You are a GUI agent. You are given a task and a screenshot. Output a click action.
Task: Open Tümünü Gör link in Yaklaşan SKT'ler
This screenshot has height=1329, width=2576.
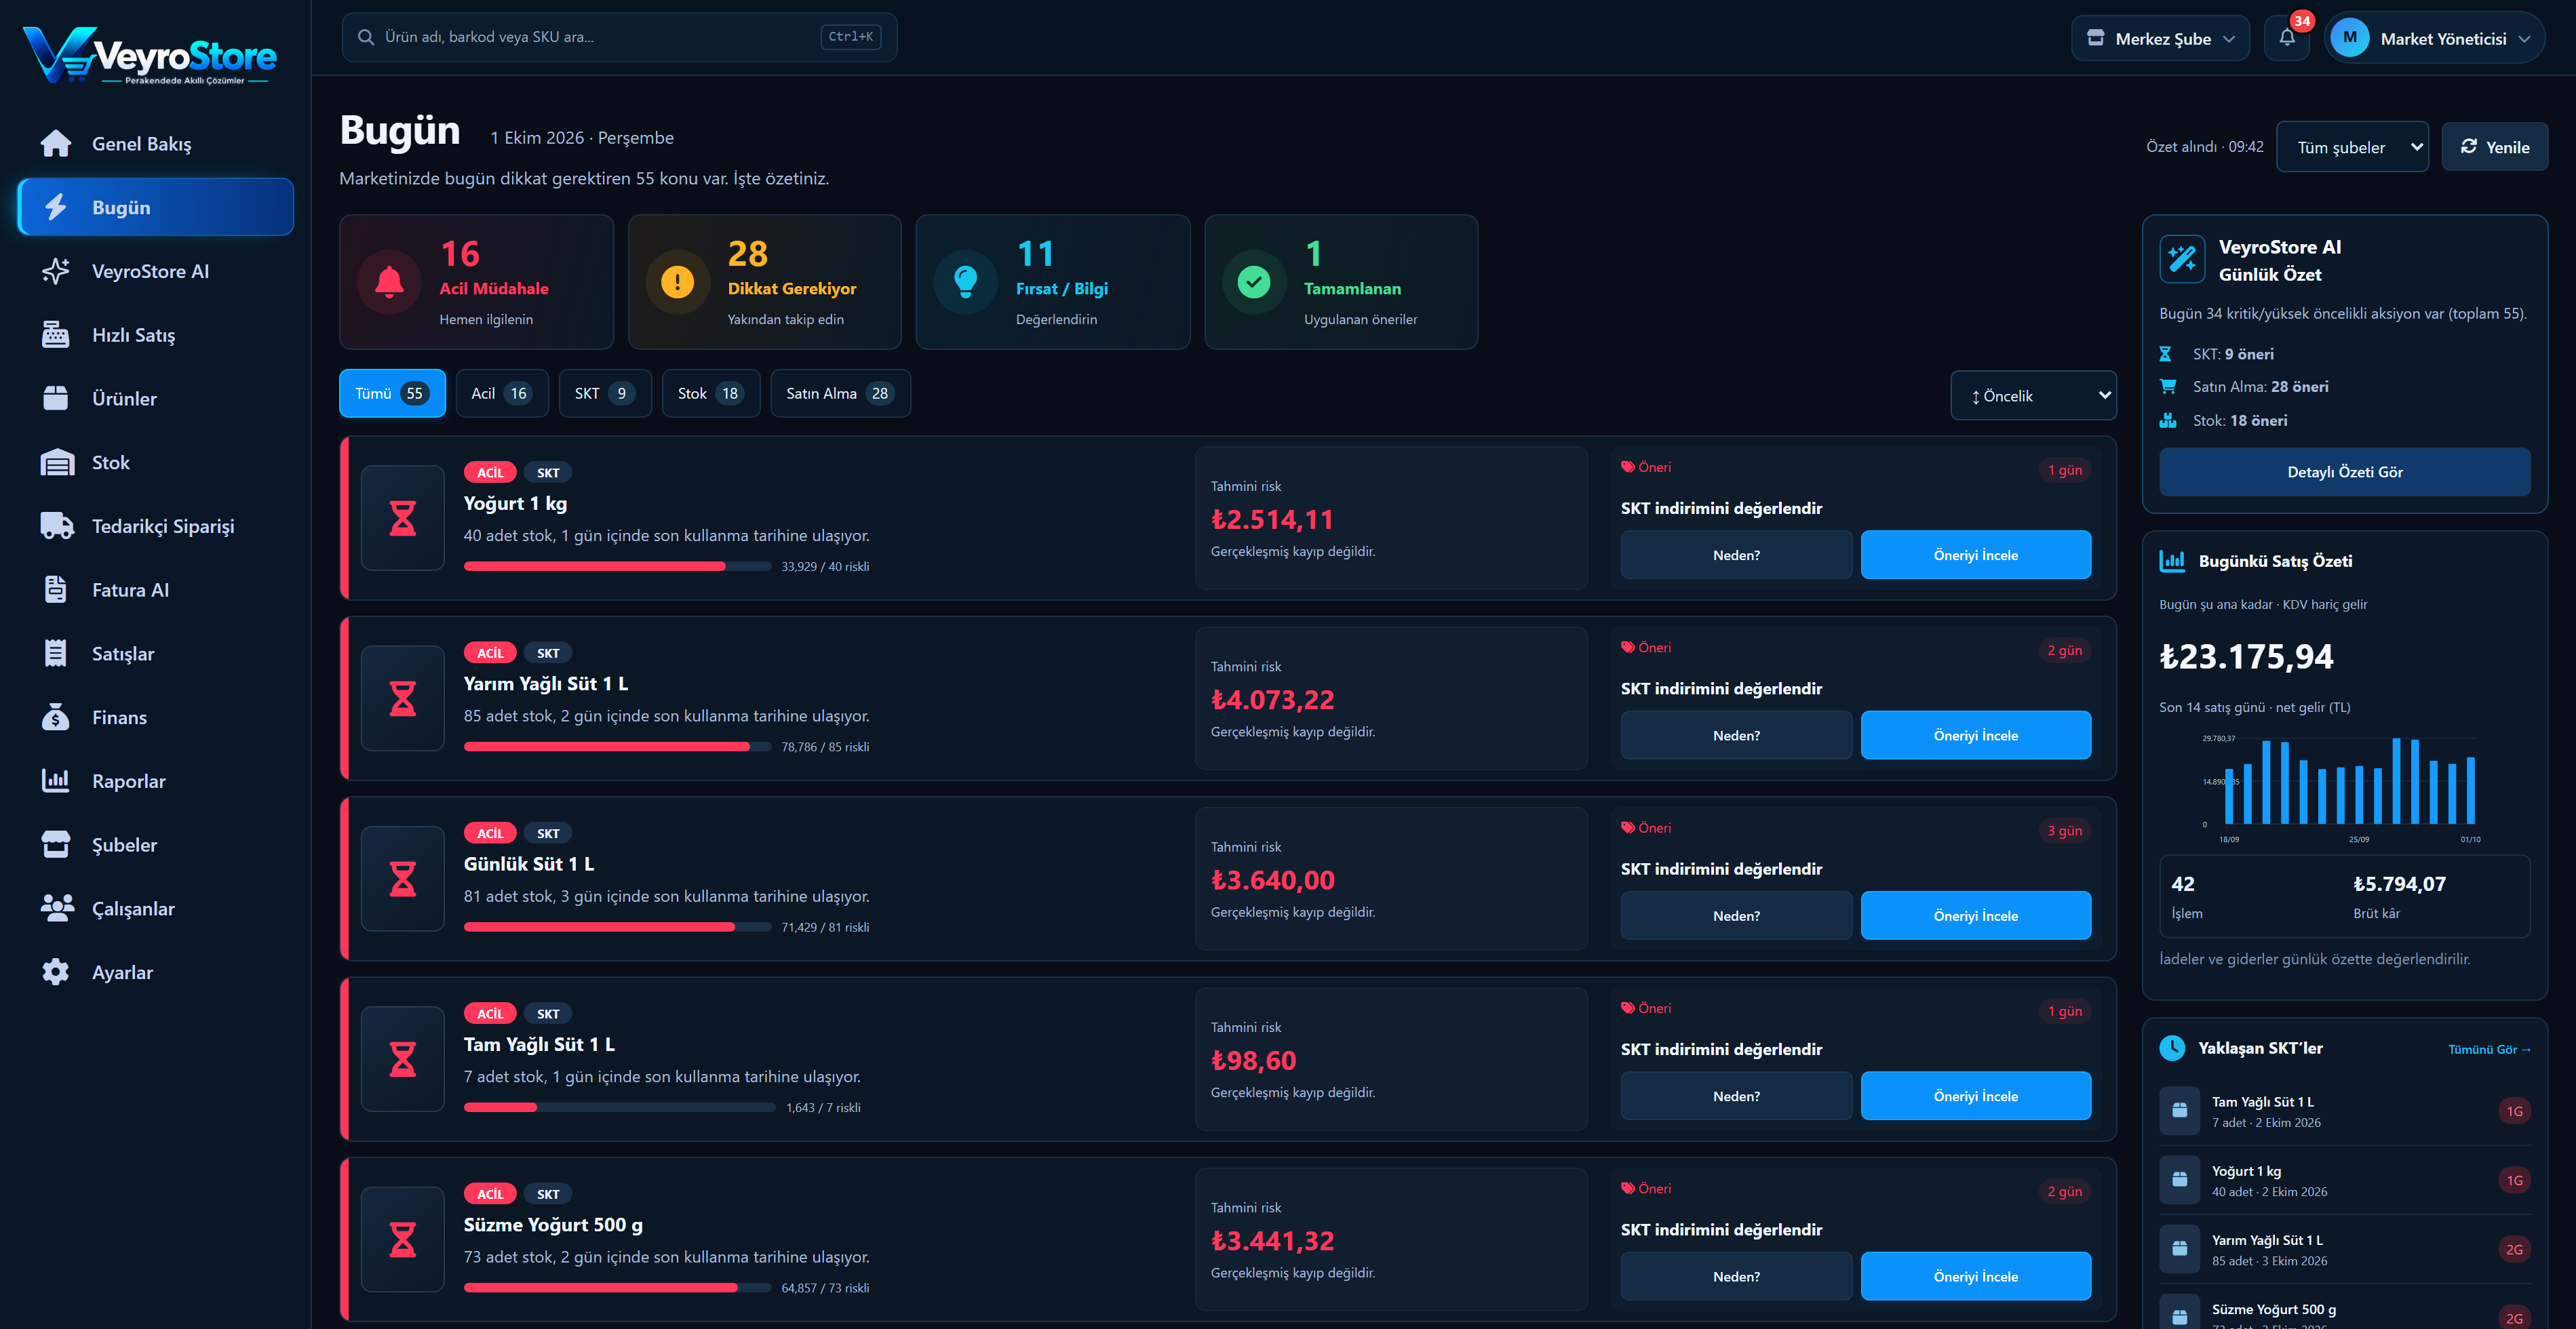[2489, 1049]
